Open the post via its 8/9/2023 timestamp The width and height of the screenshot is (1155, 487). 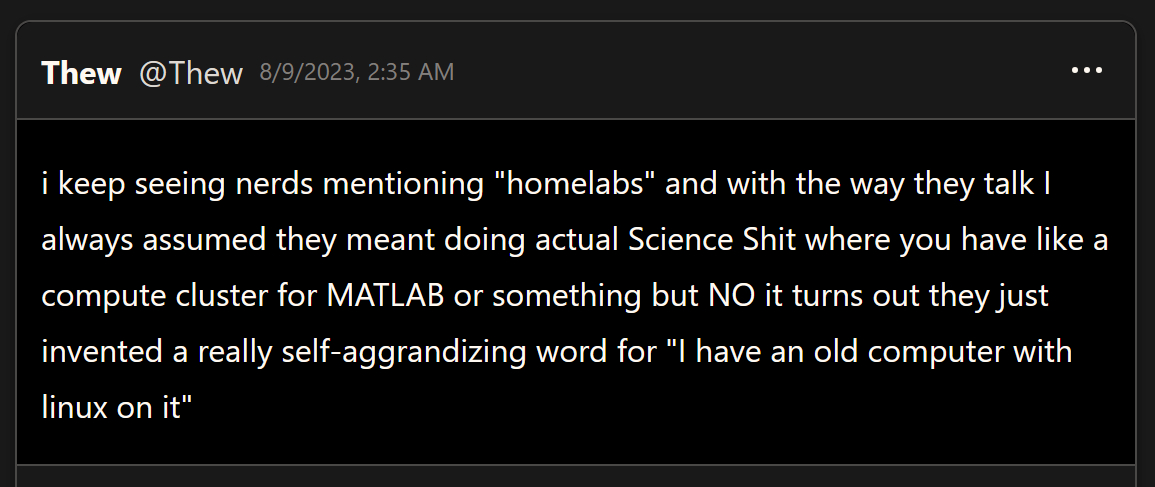[357, 72]
